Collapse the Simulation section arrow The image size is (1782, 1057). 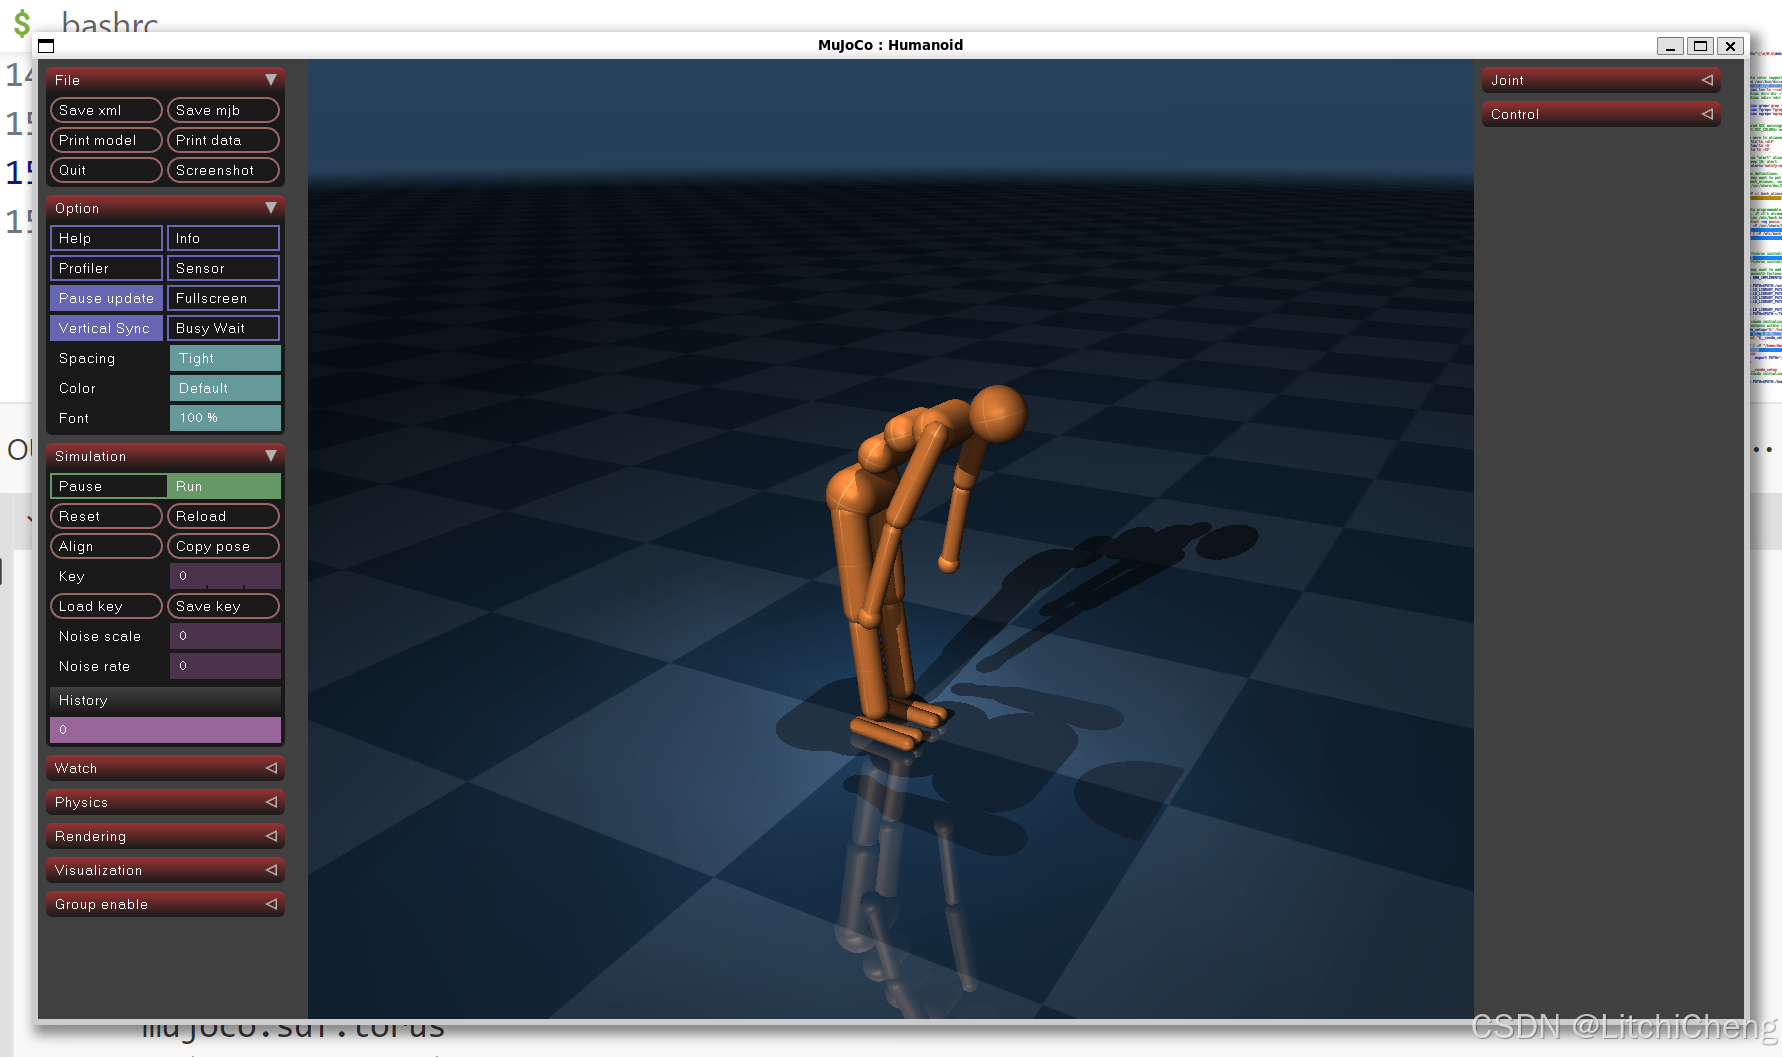pos(270,456)
